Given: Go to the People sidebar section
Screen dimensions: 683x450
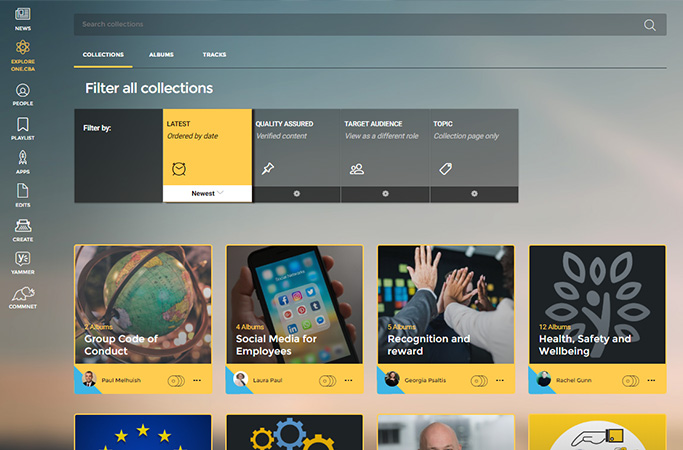Looking at the screenshot, I should coord(23,90).
